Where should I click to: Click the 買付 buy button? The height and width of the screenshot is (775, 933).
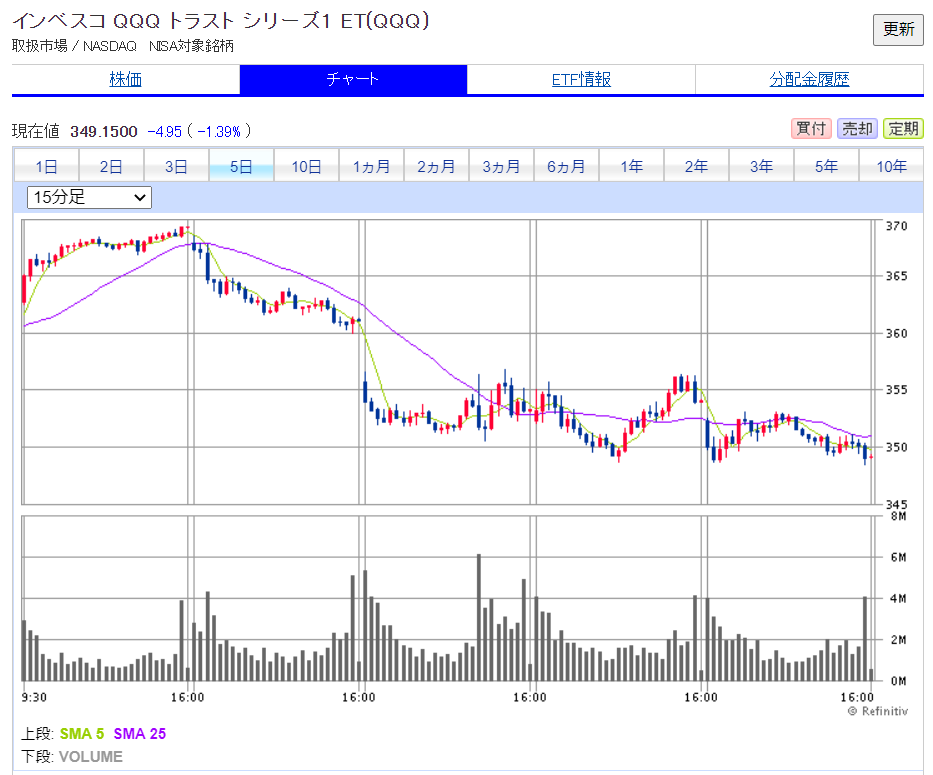pos(811,129)
